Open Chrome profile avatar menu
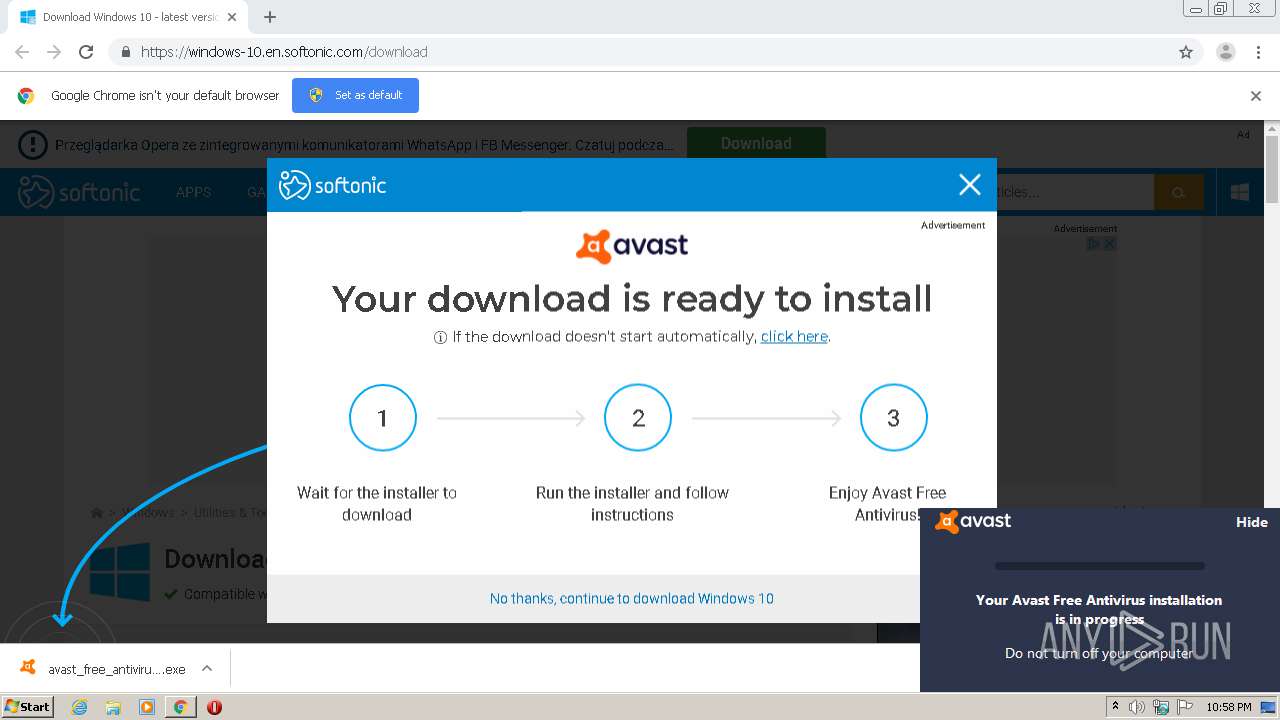Viewport: 1280px width, 720px height. click(1225, 52)
